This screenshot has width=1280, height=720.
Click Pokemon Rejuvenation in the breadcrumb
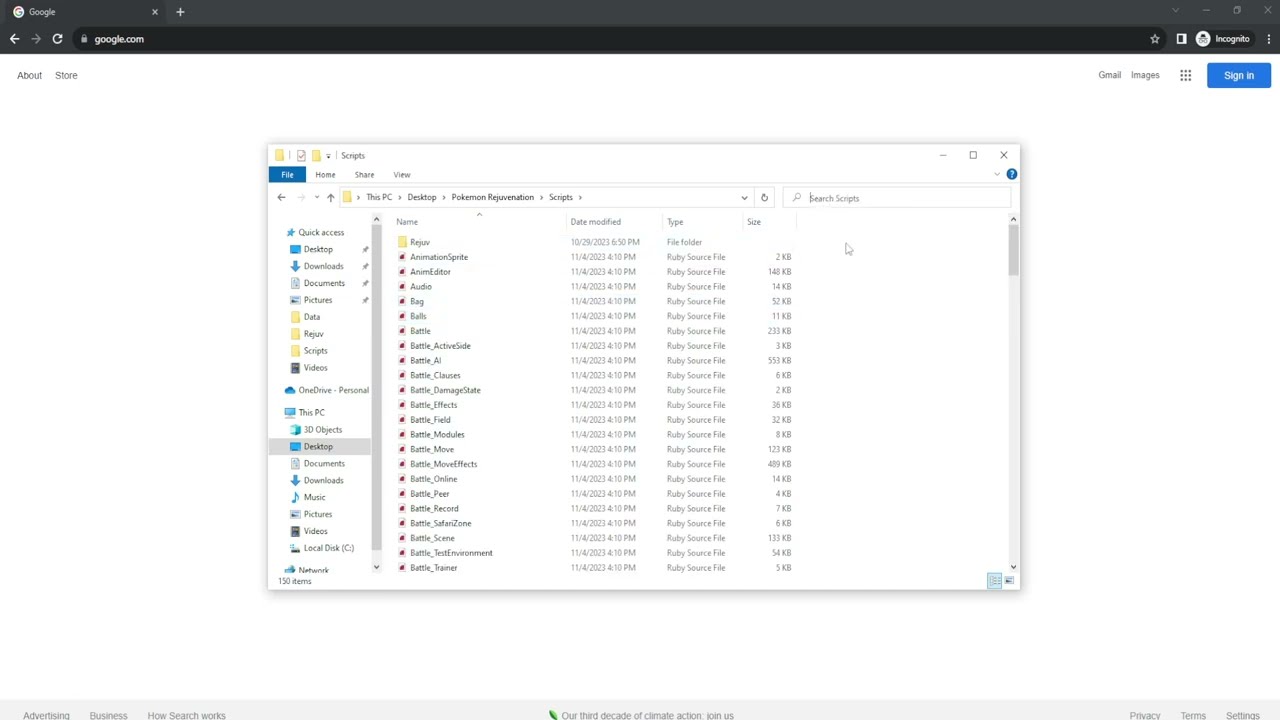(x=492, y=197)
